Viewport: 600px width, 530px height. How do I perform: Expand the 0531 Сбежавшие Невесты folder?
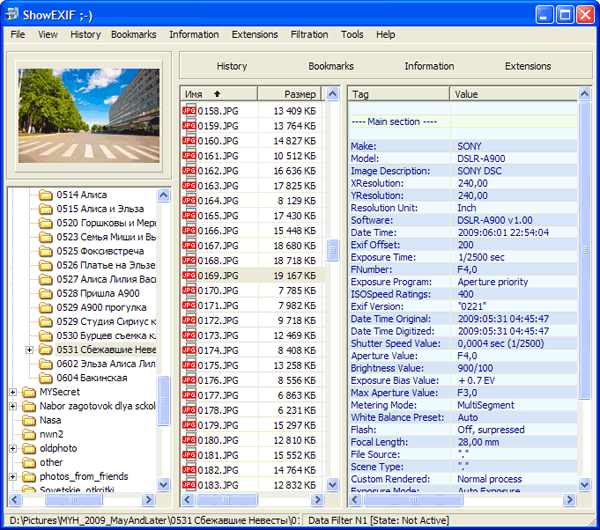(x=30, y=350)
